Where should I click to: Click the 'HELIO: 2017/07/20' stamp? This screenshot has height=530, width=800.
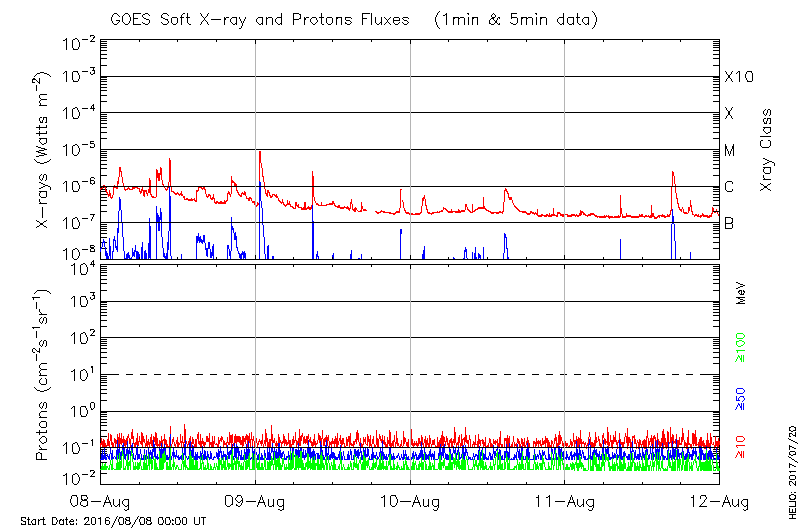[790, 472]
